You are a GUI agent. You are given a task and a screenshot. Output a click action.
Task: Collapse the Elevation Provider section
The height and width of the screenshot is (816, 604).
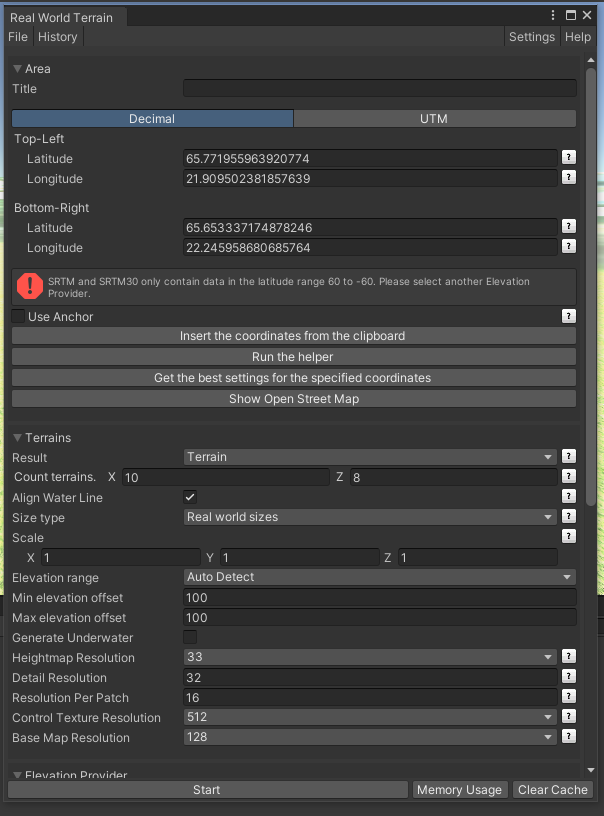click(17, 775)
